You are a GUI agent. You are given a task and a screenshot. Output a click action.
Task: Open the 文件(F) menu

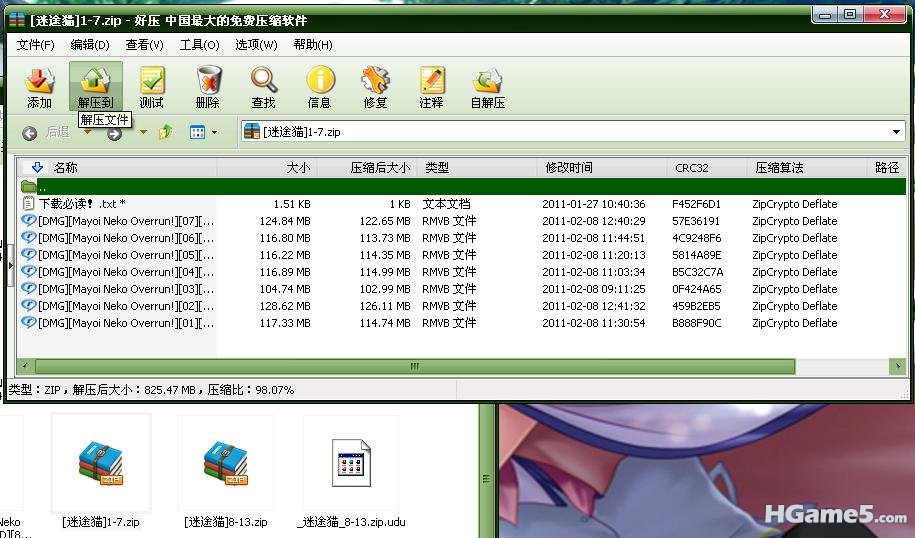click(35, 45)
